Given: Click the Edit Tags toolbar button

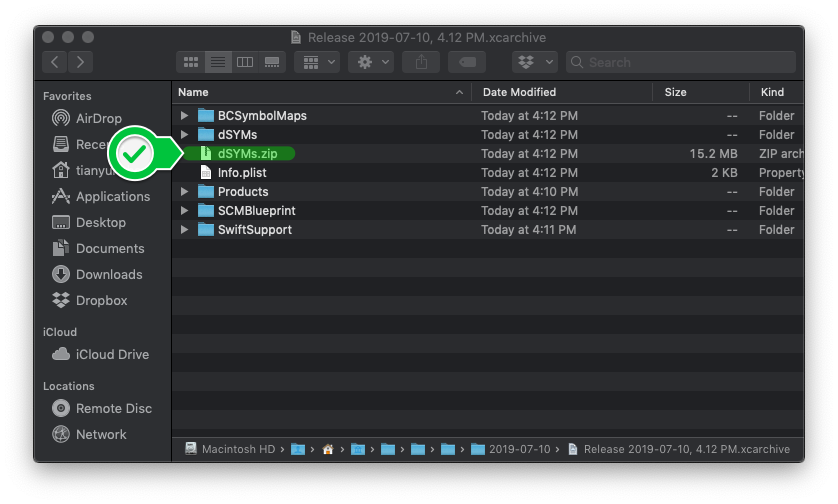Looking at the screenshot, I should pyautogui.click(x=466, y=62).
